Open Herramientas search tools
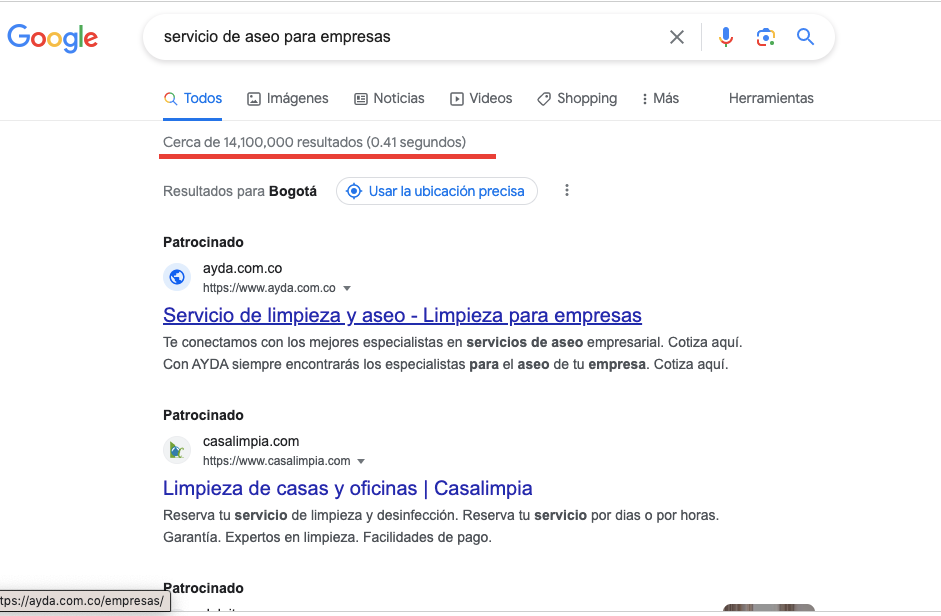941x616 pixels. tap(771, 98)
